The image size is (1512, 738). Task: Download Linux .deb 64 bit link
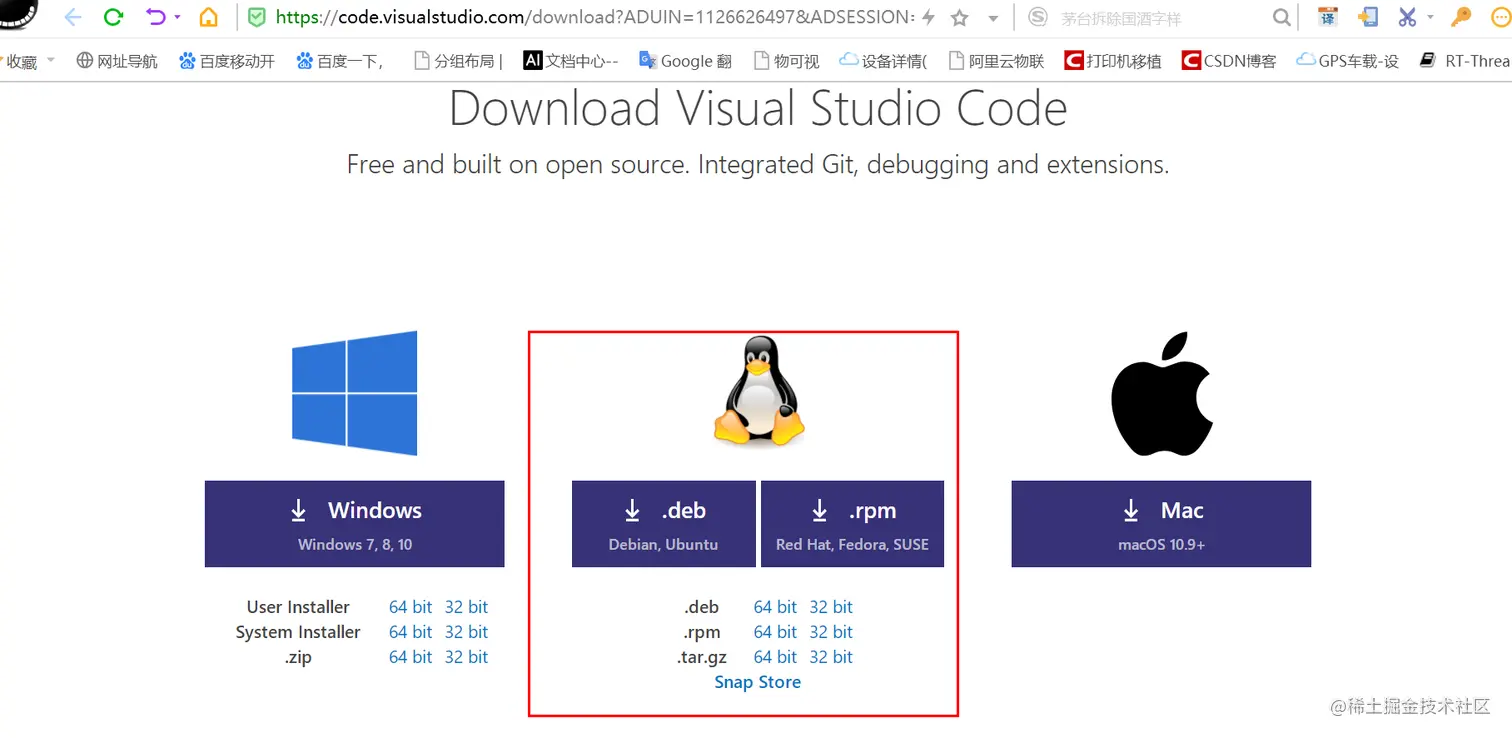pos(775,607)
